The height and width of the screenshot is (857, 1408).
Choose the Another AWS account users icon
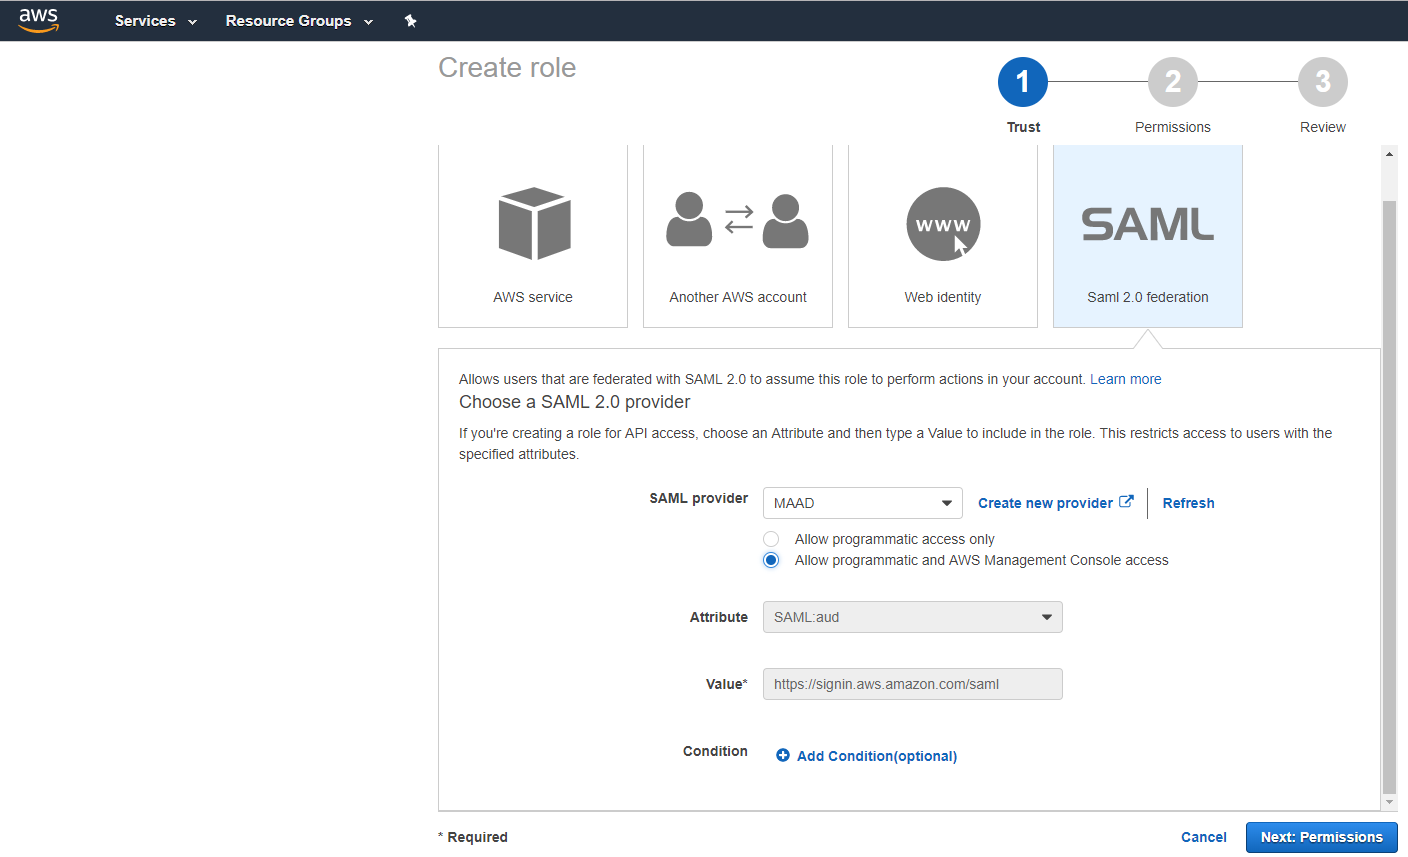[x=737, y=220]
